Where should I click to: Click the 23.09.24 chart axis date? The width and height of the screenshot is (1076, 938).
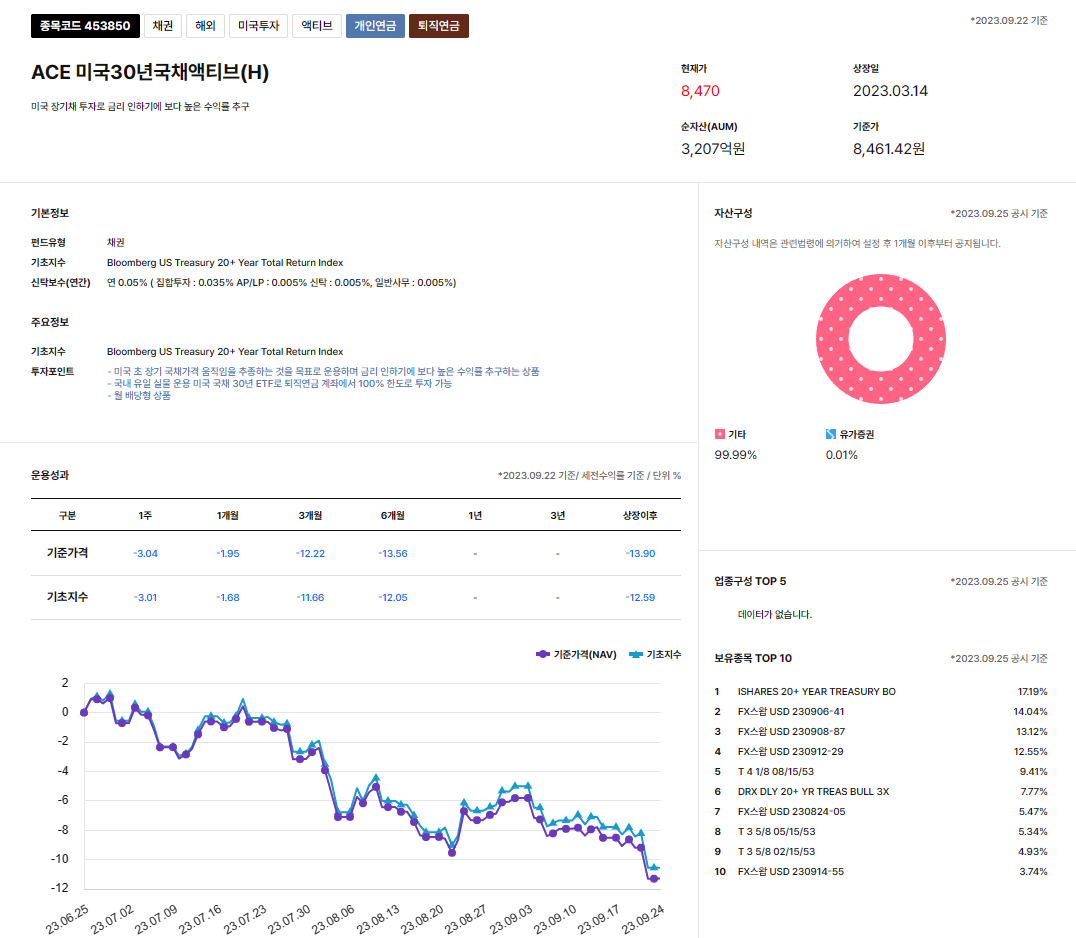pos(643,919)
